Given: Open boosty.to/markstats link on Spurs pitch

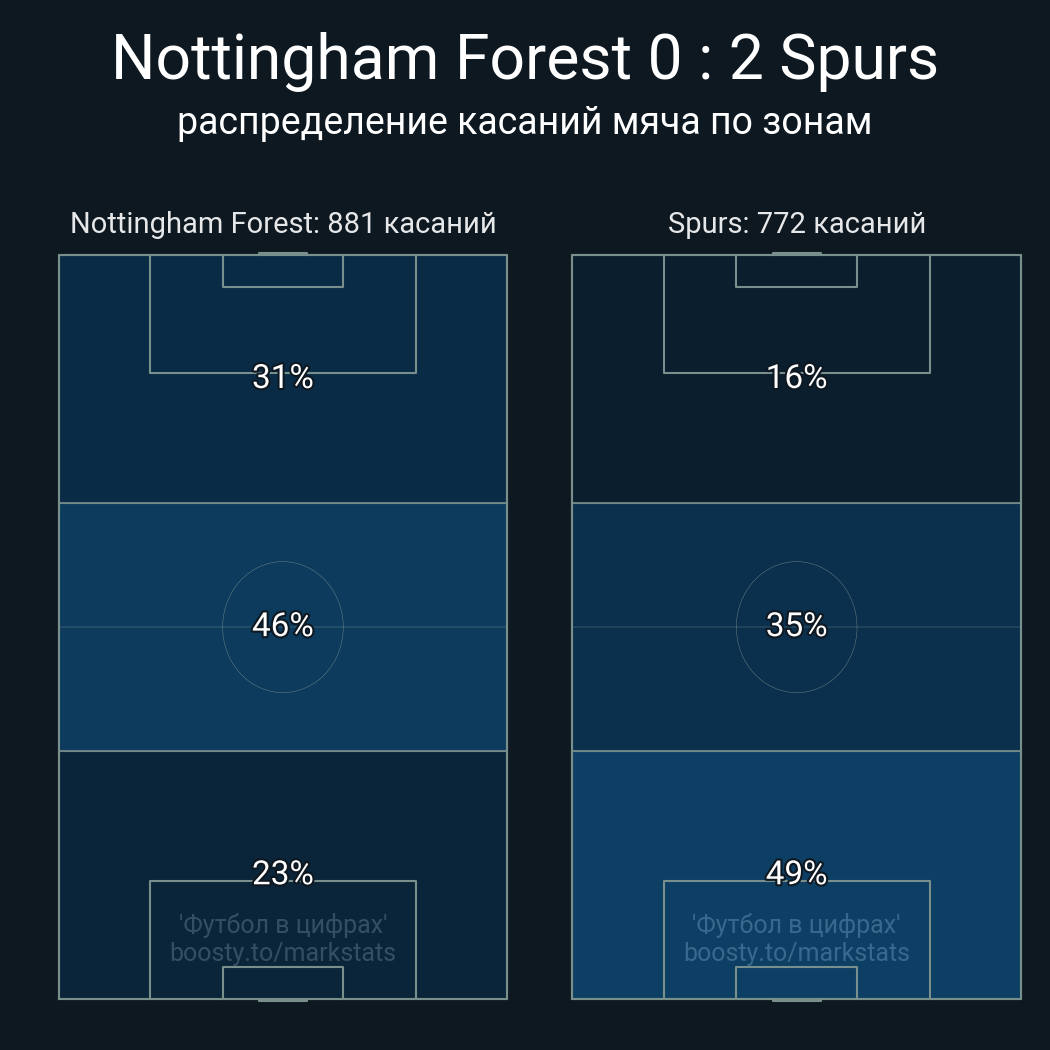Looking at the screenshot, I should [x=796, y=952].
